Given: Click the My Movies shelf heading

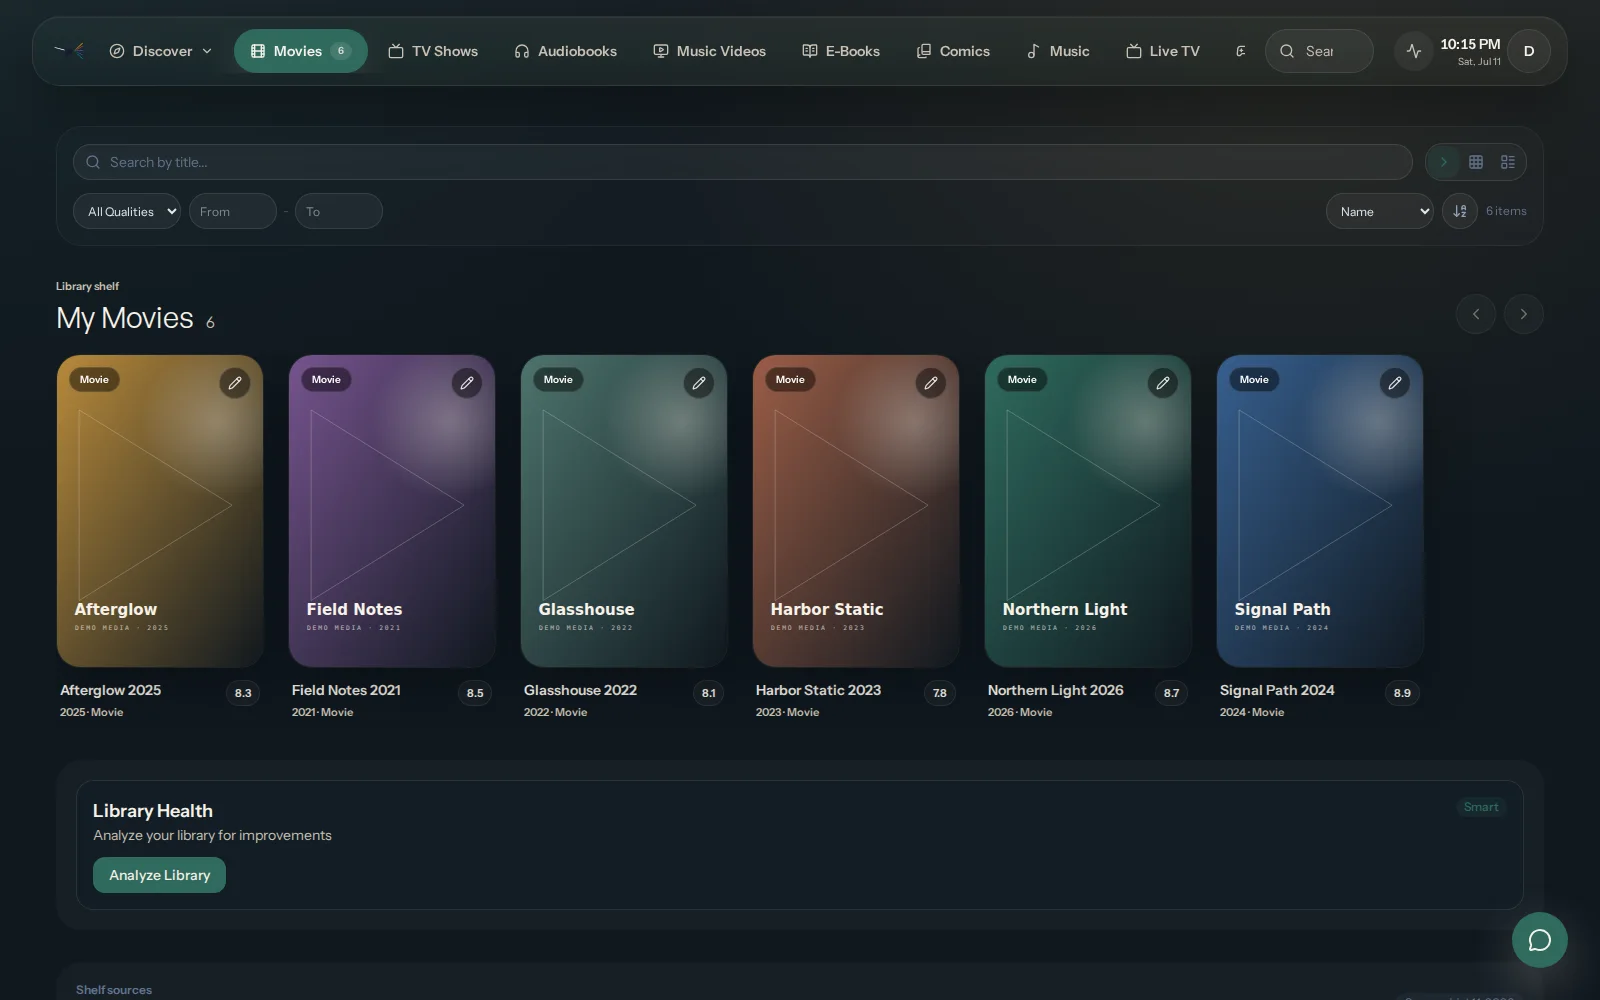Looking at the screenshot, I should click(125, 318).
